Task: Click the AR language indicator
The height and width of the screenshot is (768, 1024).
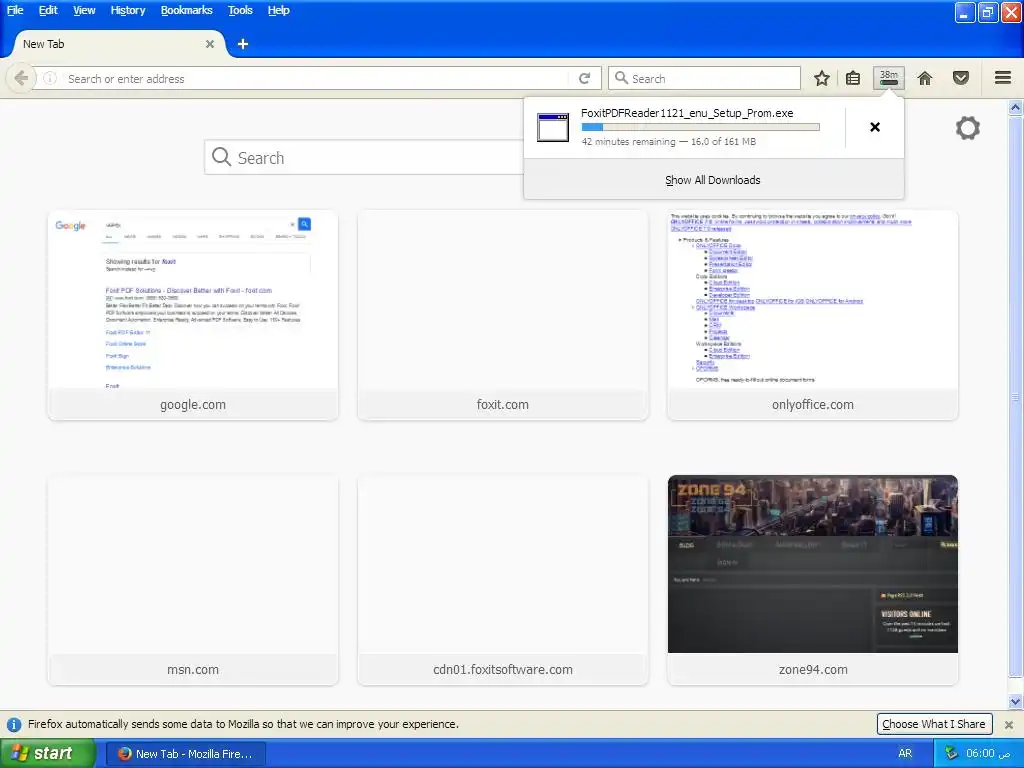Action: tap(905, 754)
